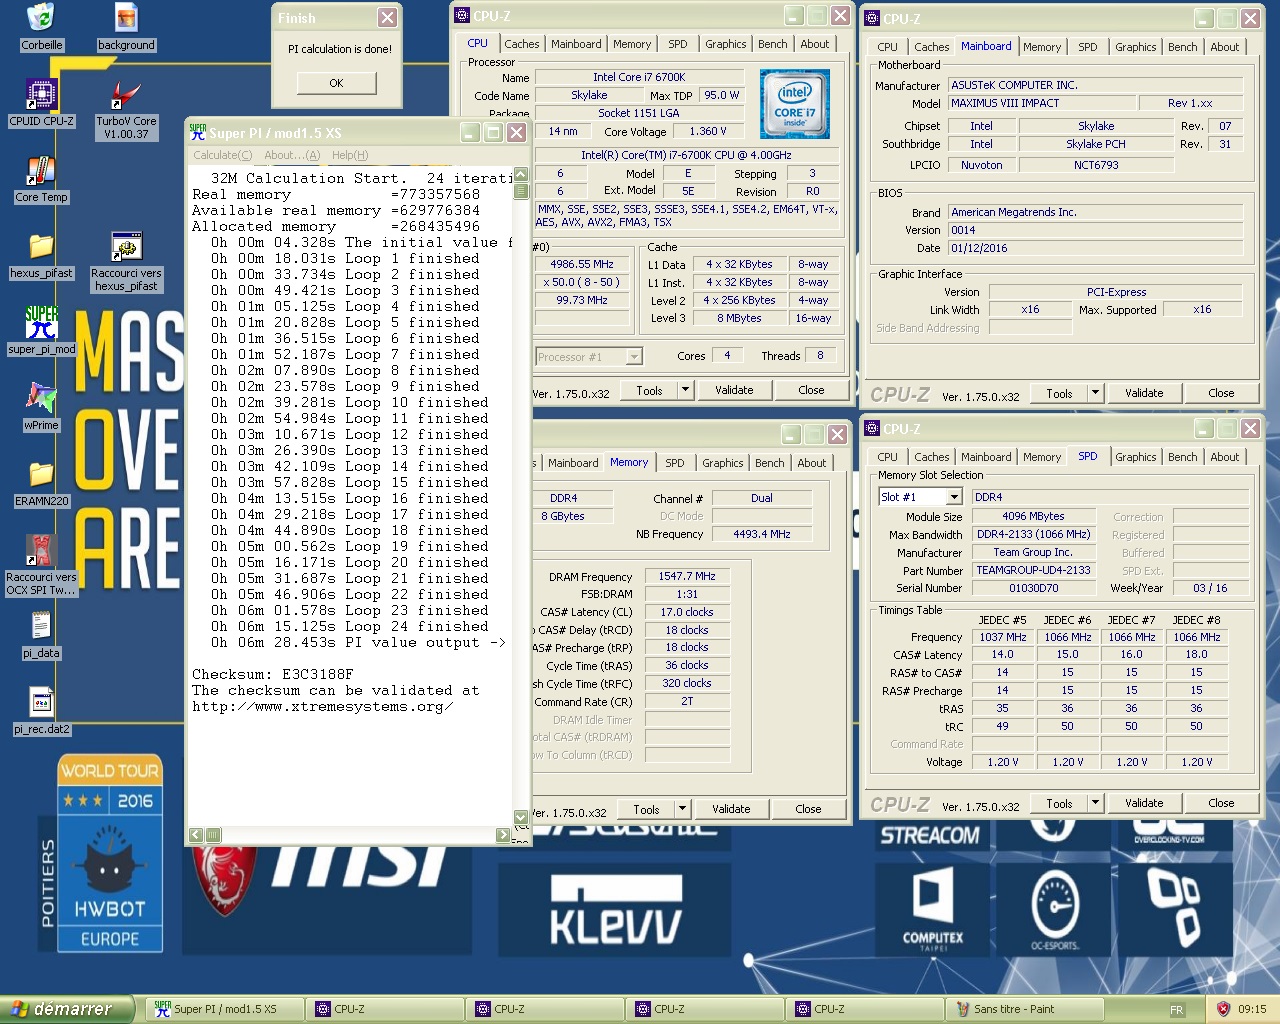Open the Graphics tab in the Mainboard window
This screenshot has height=1024, width=1280.
1135,47
